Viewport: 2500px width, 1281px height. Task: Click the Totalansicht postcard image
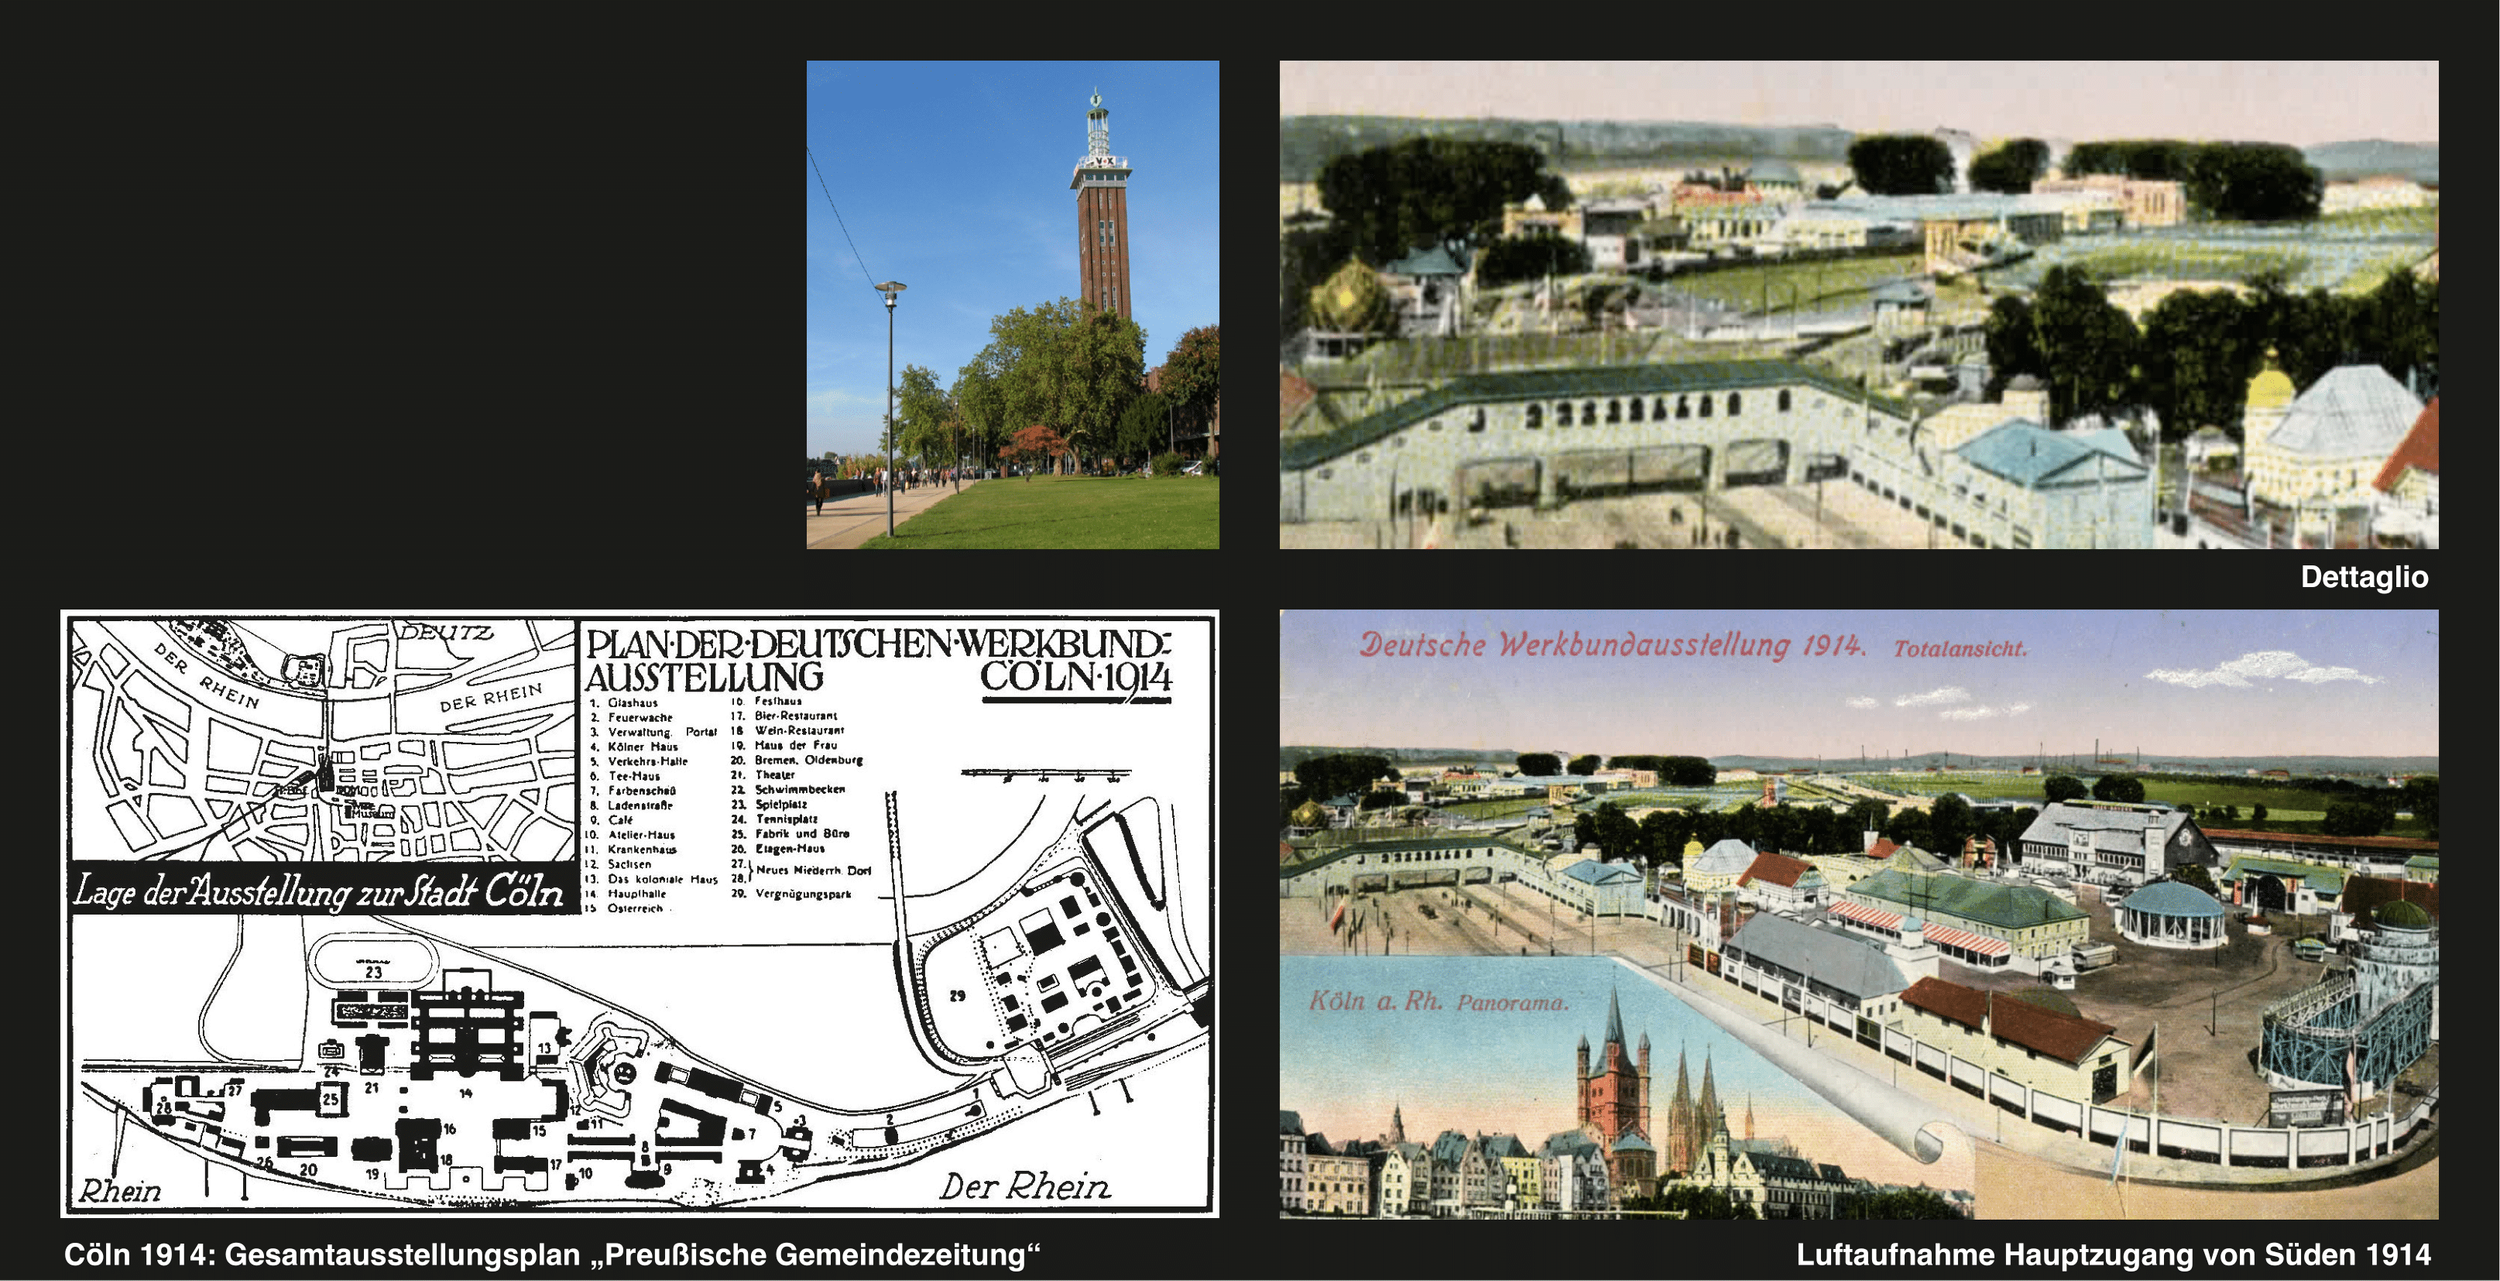click(x=1858, y=914)
